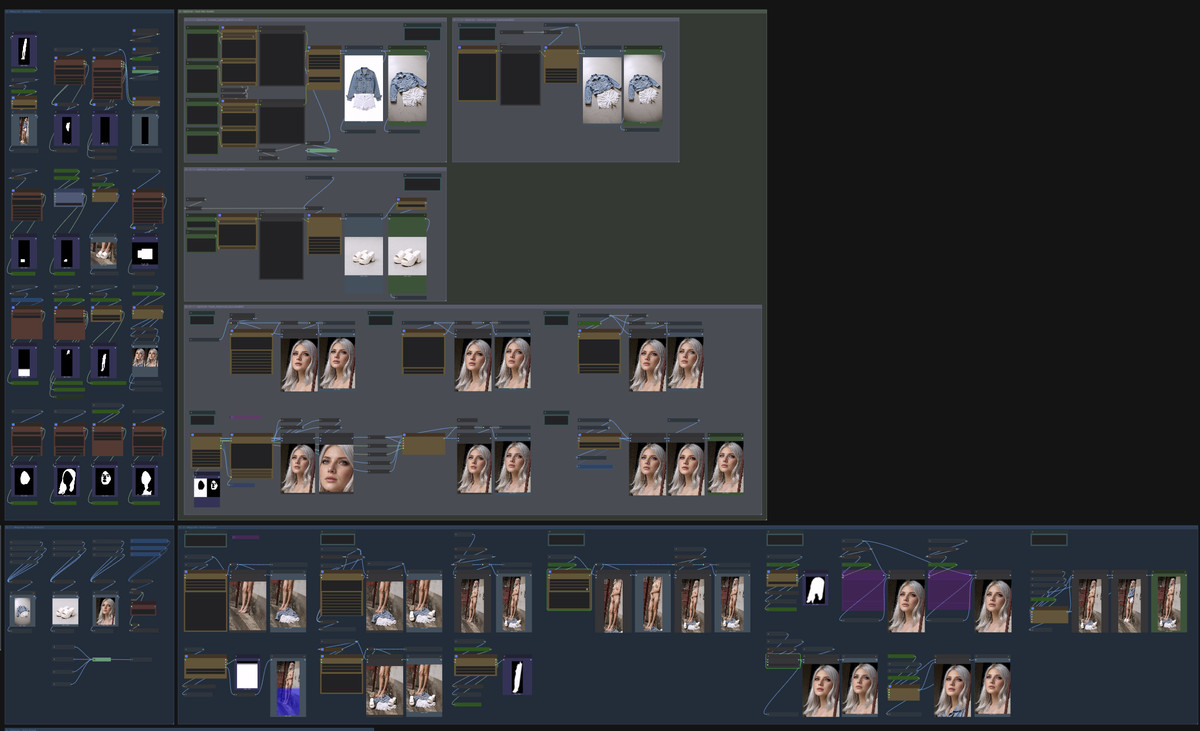Select the white sandals preview in the blue-gray node
Viewport: 1200px width, 731px height.
[x=364, y=256]
